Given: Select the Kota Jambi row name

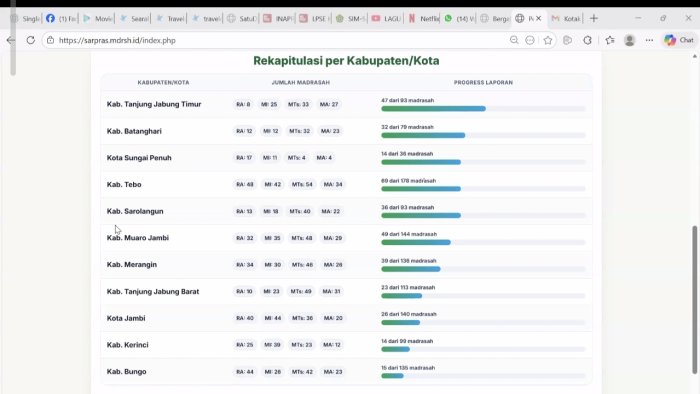Looking at the screenshot, I should (126, 318).
